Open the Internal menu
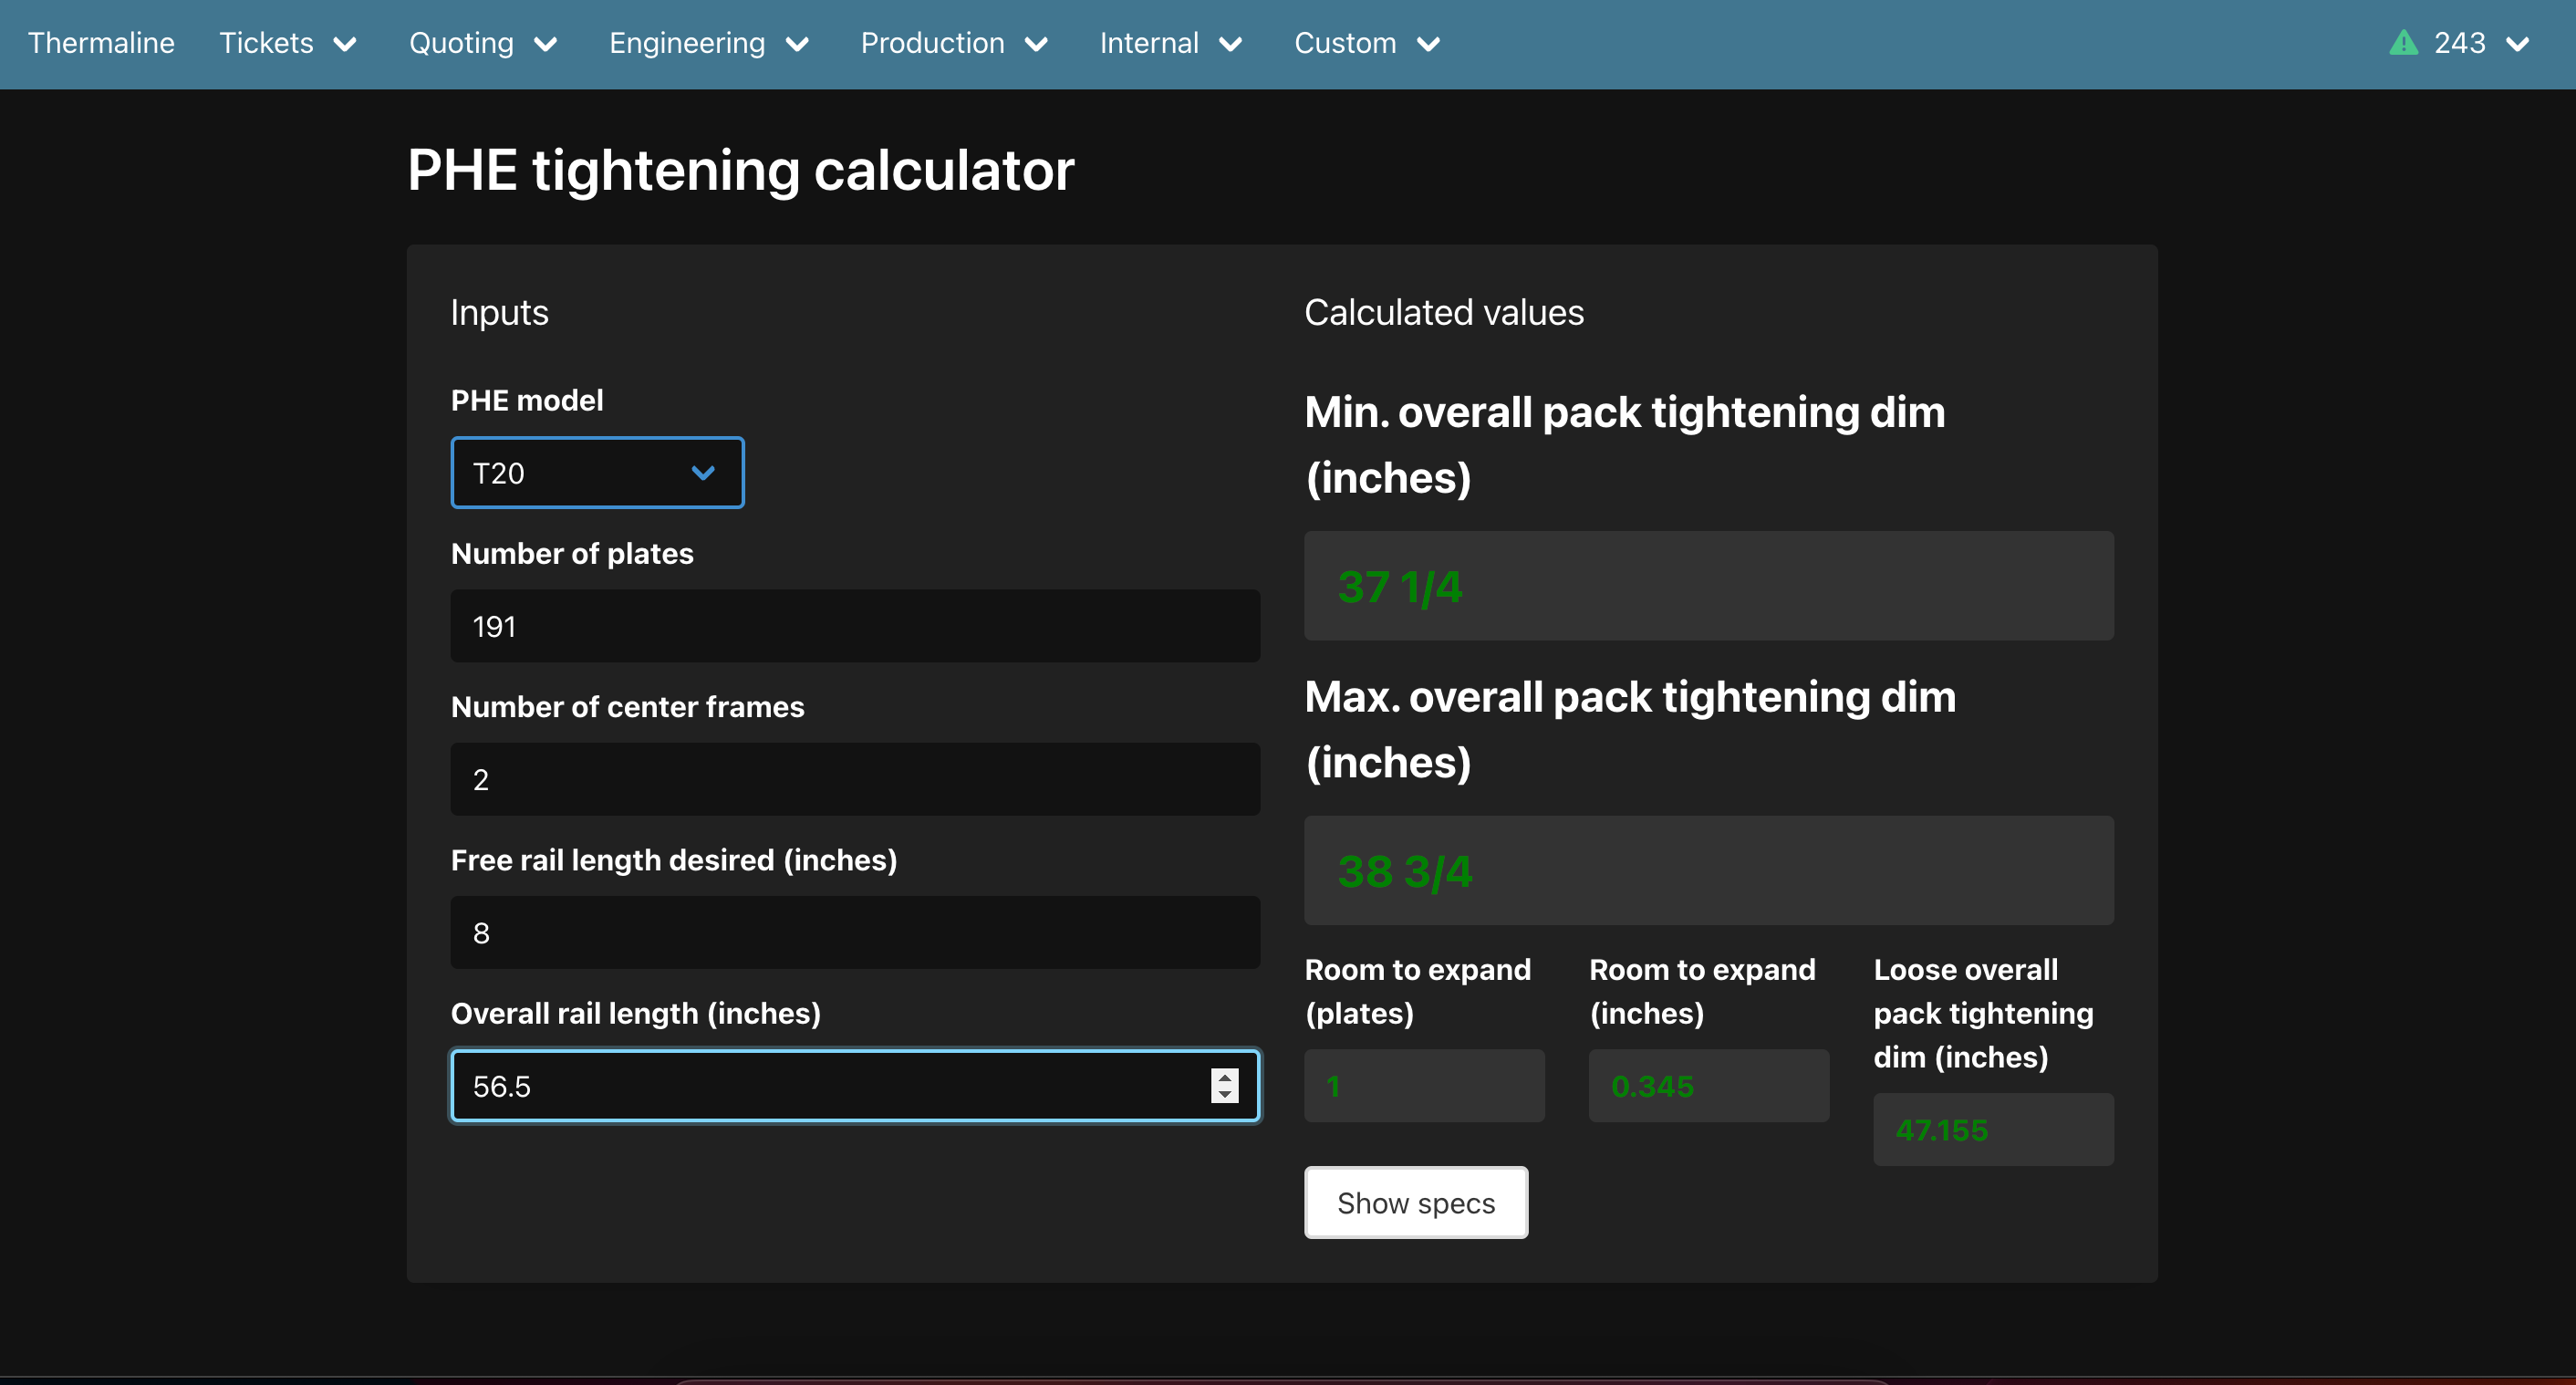 click(x=1170, y=43)
